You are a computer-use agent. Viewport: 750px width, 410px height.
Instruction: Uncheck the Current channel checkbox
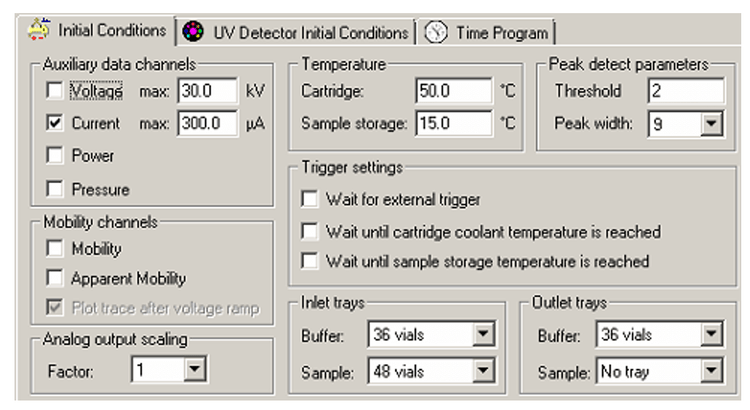point(55,123)
